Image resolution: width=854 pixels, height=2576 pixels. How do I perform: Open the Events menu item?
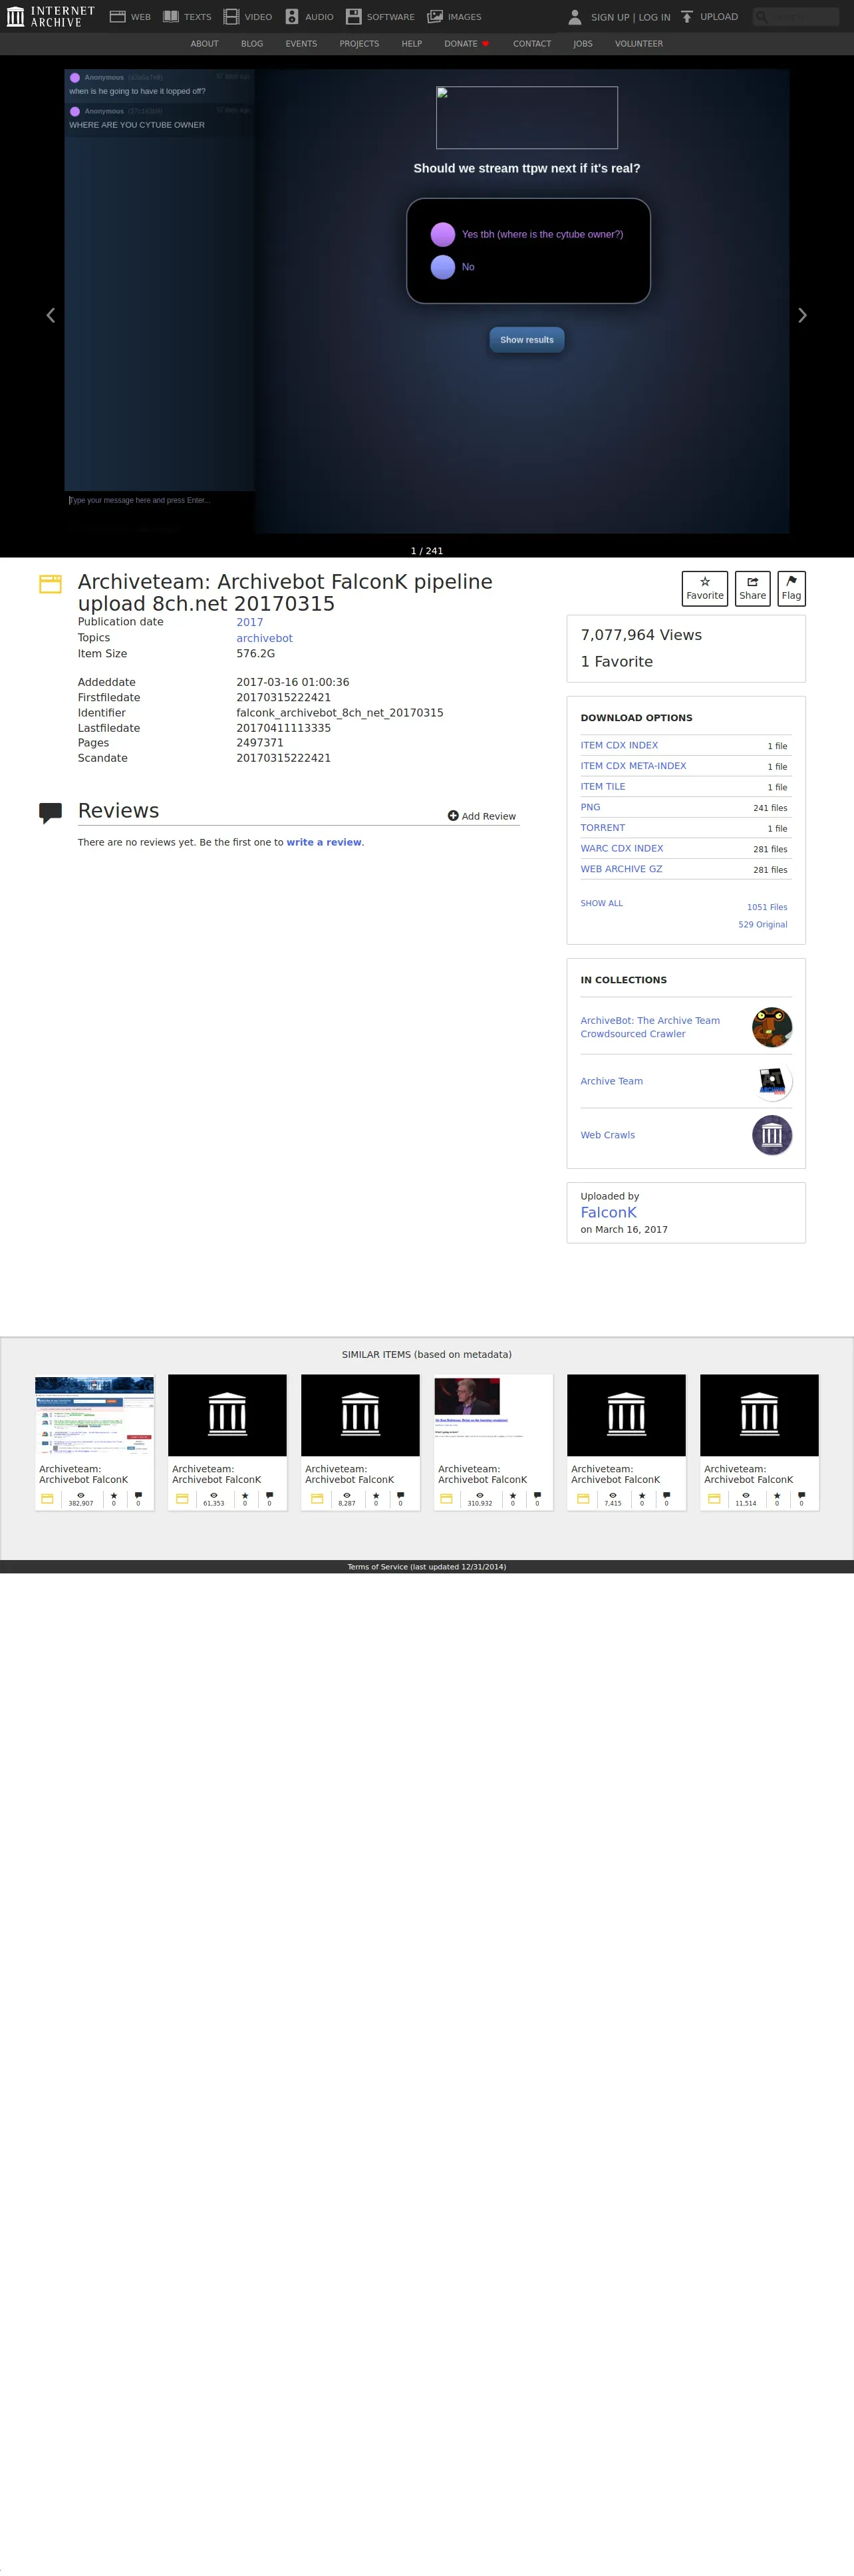point(301,44)
